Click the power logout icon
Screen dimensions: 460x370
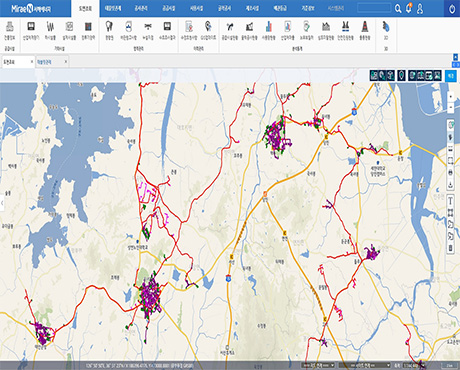coord(452,9)
